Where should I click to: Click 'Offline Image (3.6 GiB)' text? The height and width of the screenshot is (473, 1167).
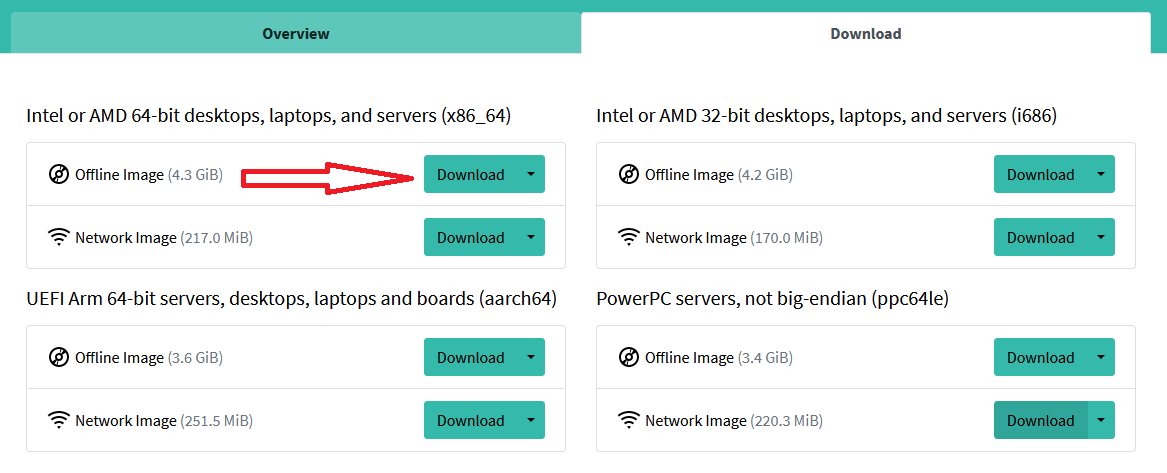pyautogui.click(x=149, y=358)
